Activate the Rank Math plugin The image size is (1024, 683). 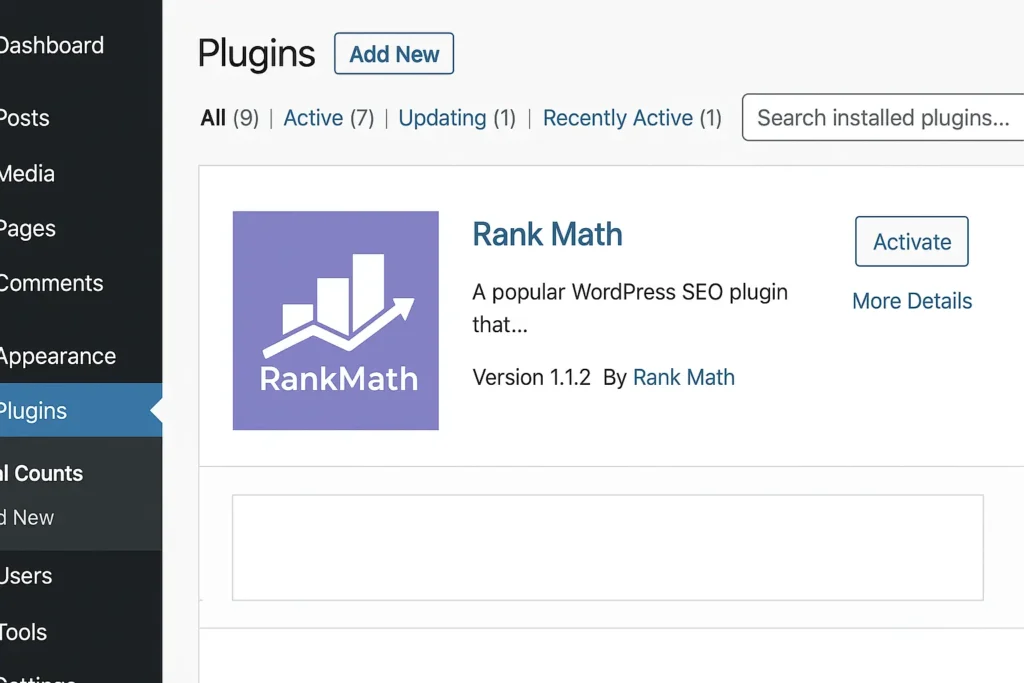911,241
